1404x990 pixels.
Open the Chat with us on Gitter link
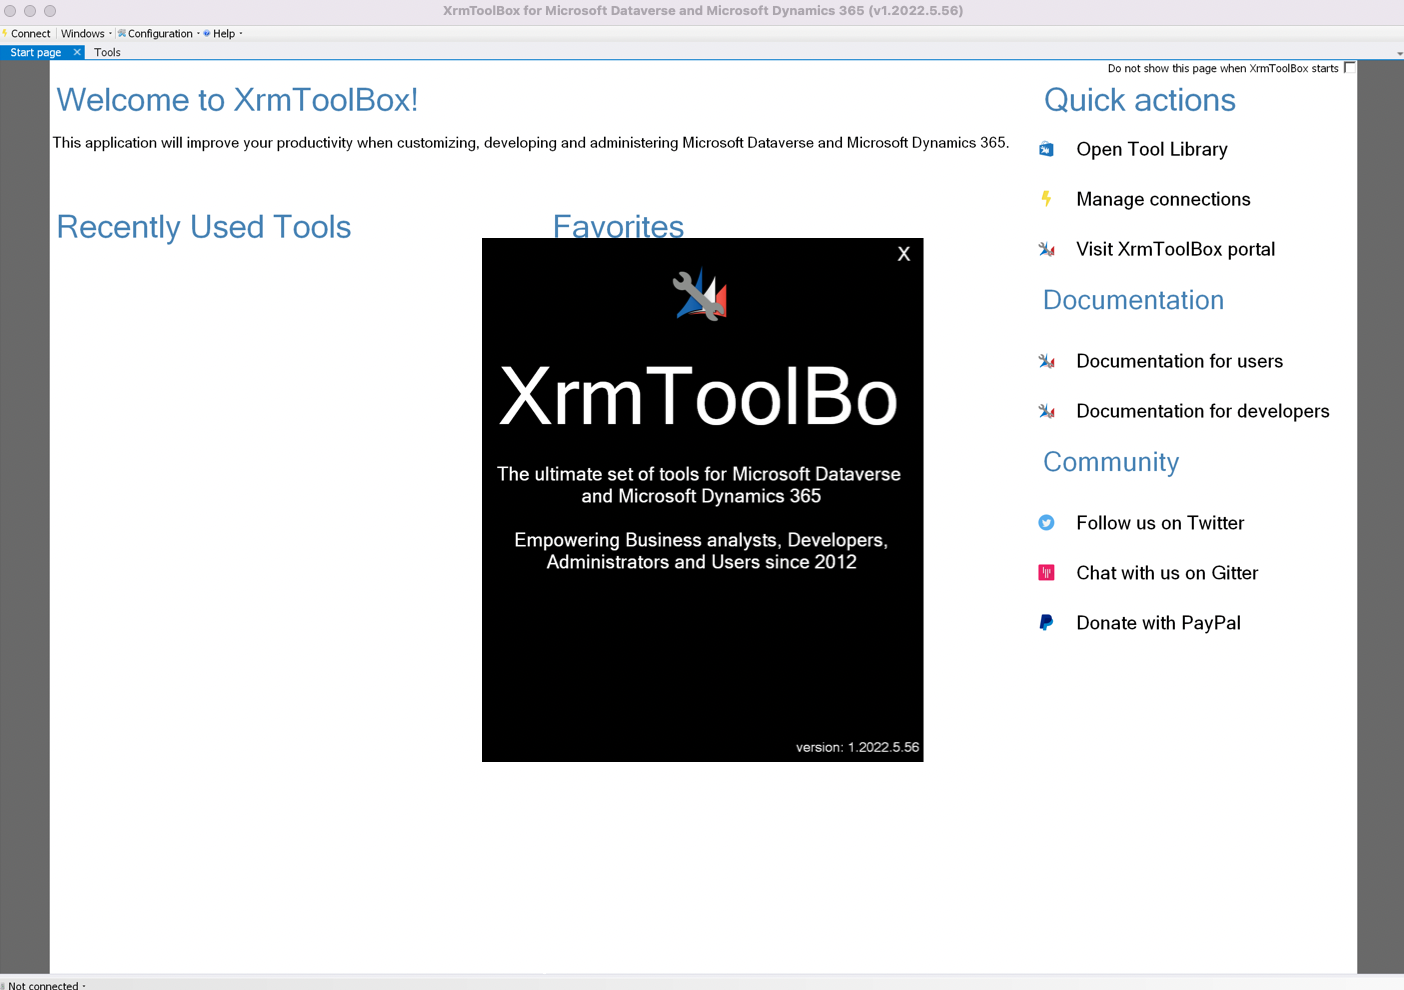[x=1166, y=573]
